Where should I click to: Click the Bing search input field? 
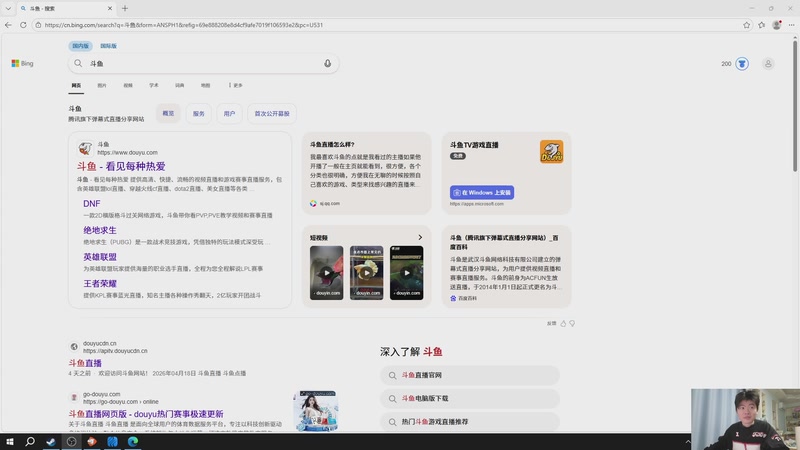tap(204, 63)
